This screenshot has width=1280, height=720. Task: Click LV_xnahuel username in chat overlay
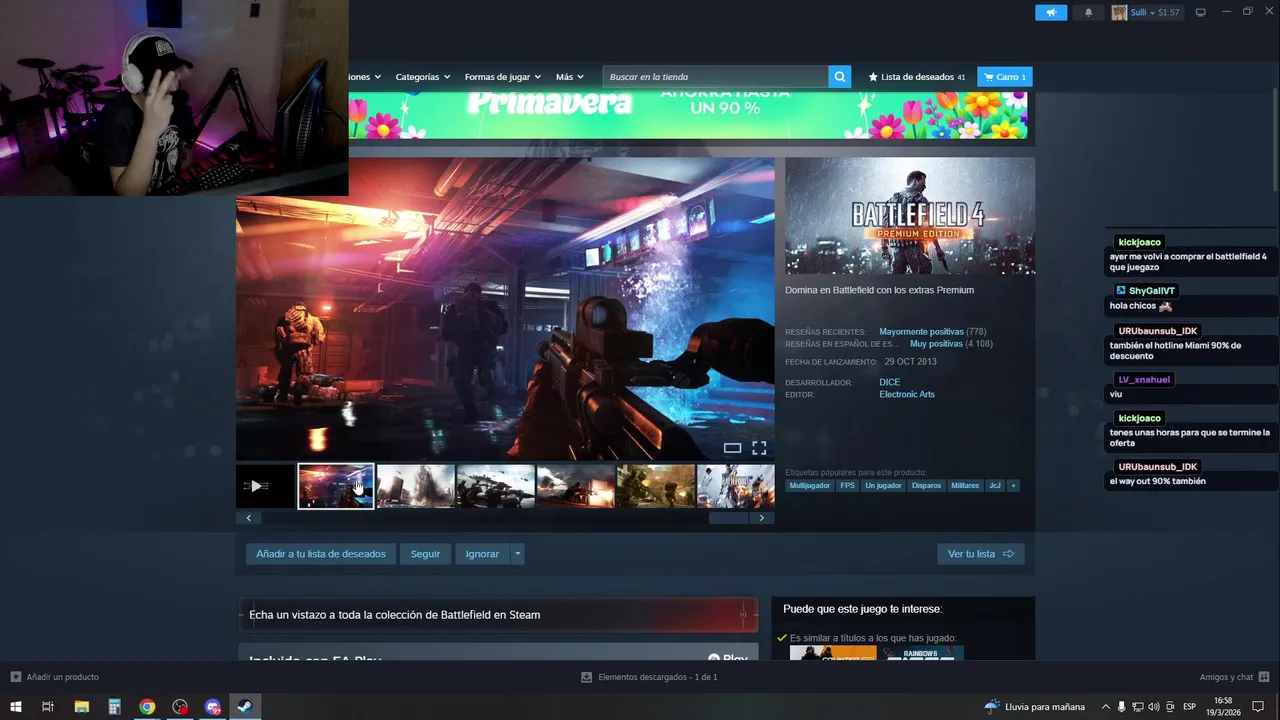click(x=1144, y=380)
